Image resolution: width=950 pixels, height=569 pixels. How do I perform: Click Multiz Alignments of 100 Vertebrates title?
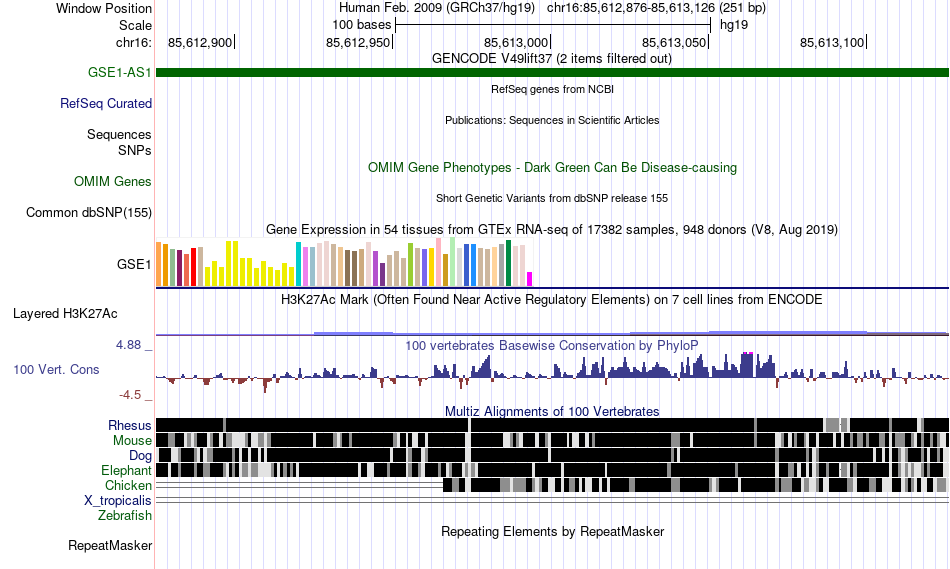(552, 411)
